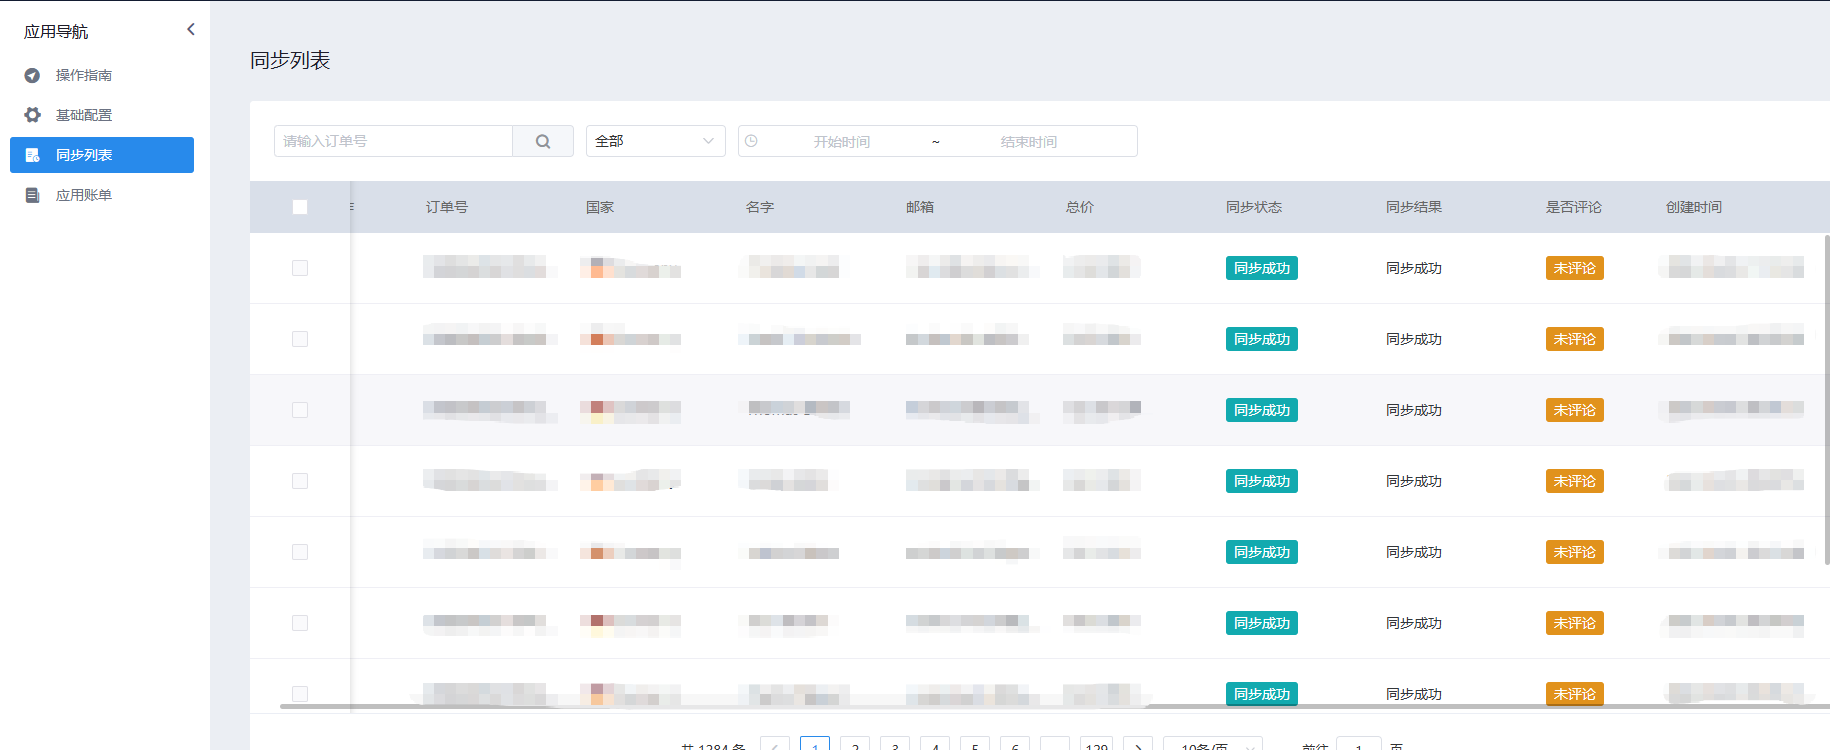Toggle the select-all checkbox in the table header
Image resolution: width=1830 pixels, height=750 pixels.
300,207
